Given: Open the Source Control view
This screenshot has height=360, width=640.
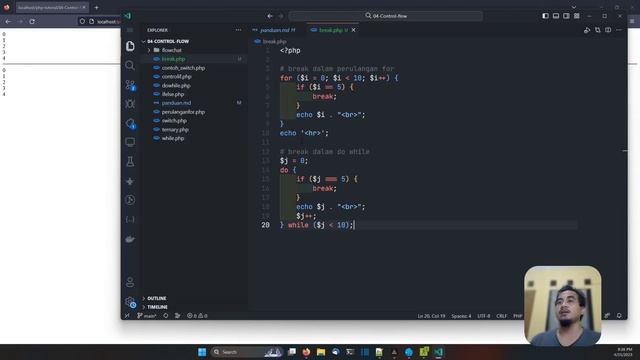Looking at the screenshot, I should point(130,85).
